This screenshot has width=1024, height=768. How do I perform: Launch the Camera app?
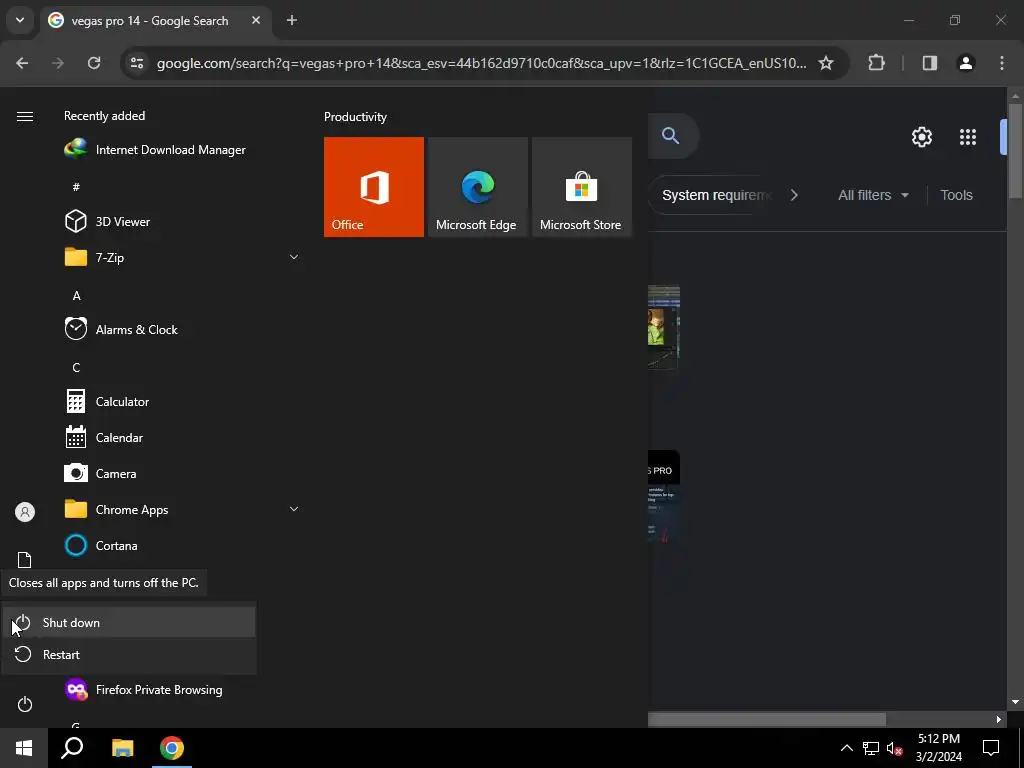click(101, 473)
